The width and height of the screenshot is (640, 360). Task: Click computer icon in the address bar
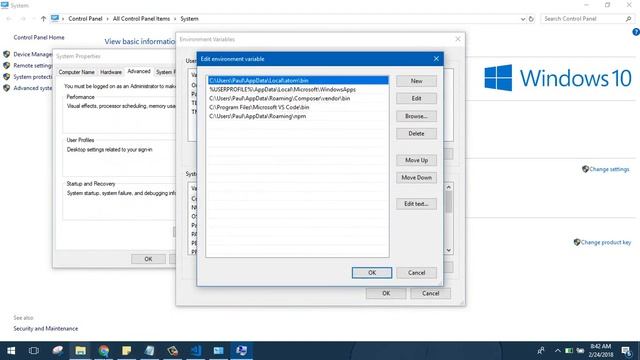(55, 18)
